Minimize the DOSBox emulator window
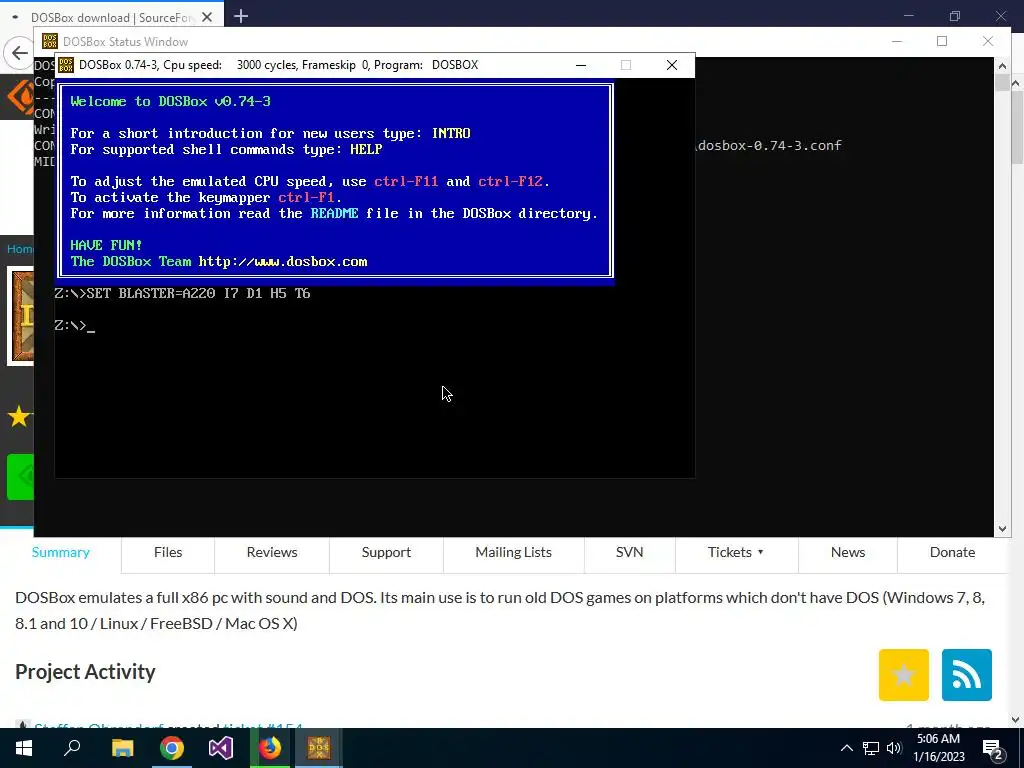Viewport: 1024px width, 768px height. click(581, 65)
